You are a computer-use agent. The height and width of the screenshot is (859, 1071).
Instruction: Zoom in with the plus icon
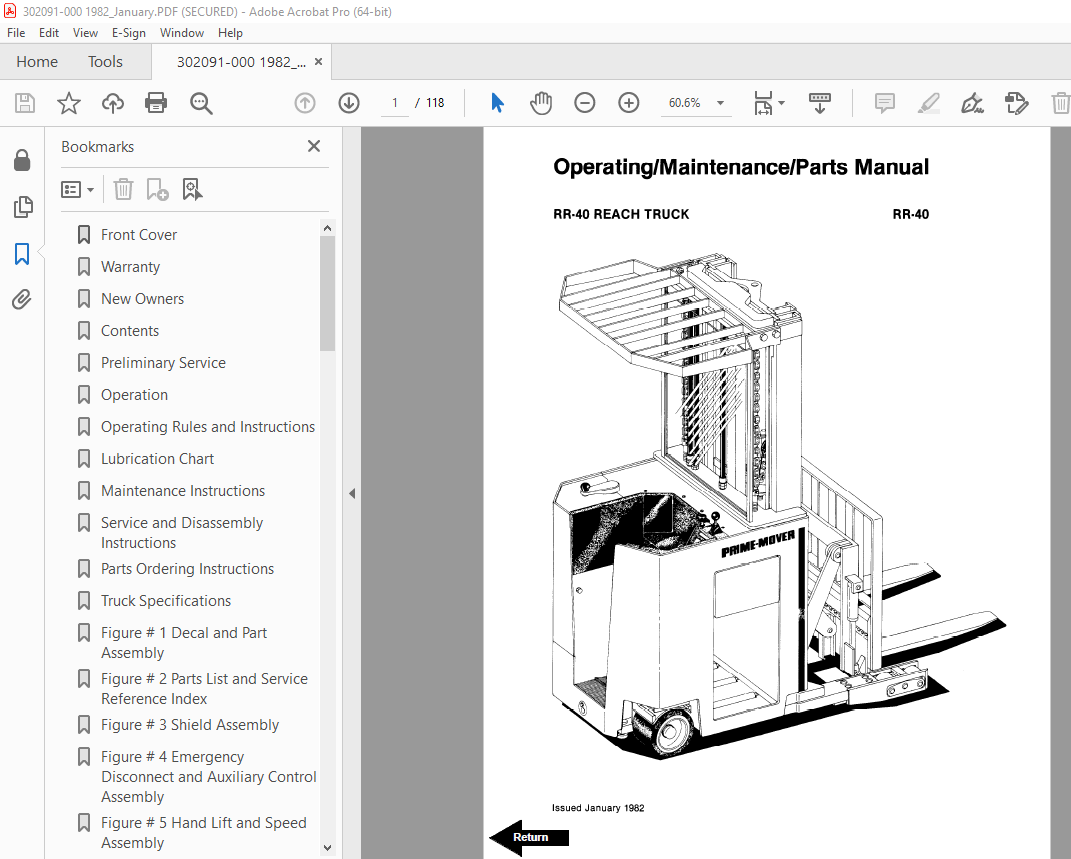coord(628,103)
